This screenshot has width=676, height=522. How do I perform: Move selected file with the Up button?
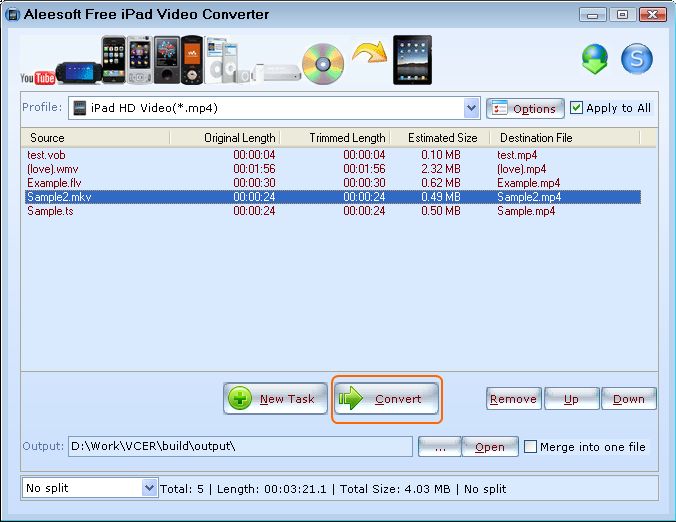coord(572,399)
